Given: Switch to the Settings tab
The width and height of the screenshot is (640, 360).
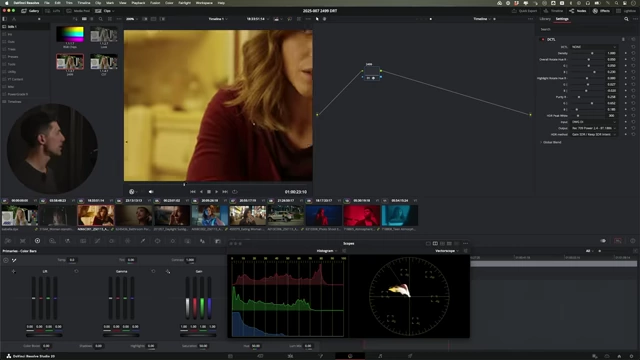Looking at the screenshot, I should click(562, 19).
